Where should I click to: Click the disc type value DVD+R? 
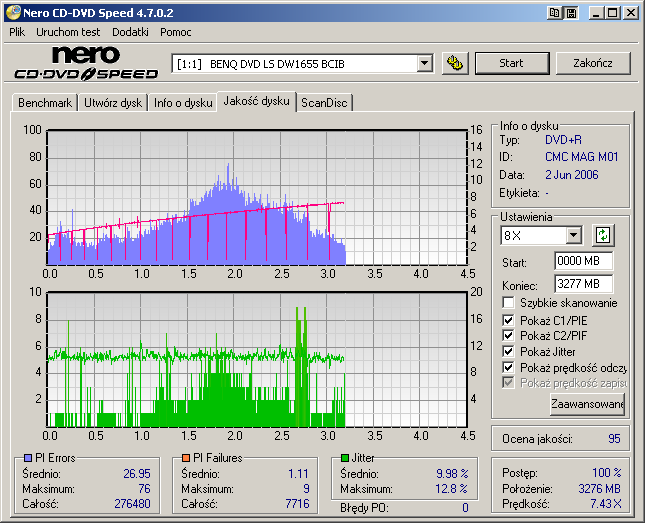coord(563,140)
